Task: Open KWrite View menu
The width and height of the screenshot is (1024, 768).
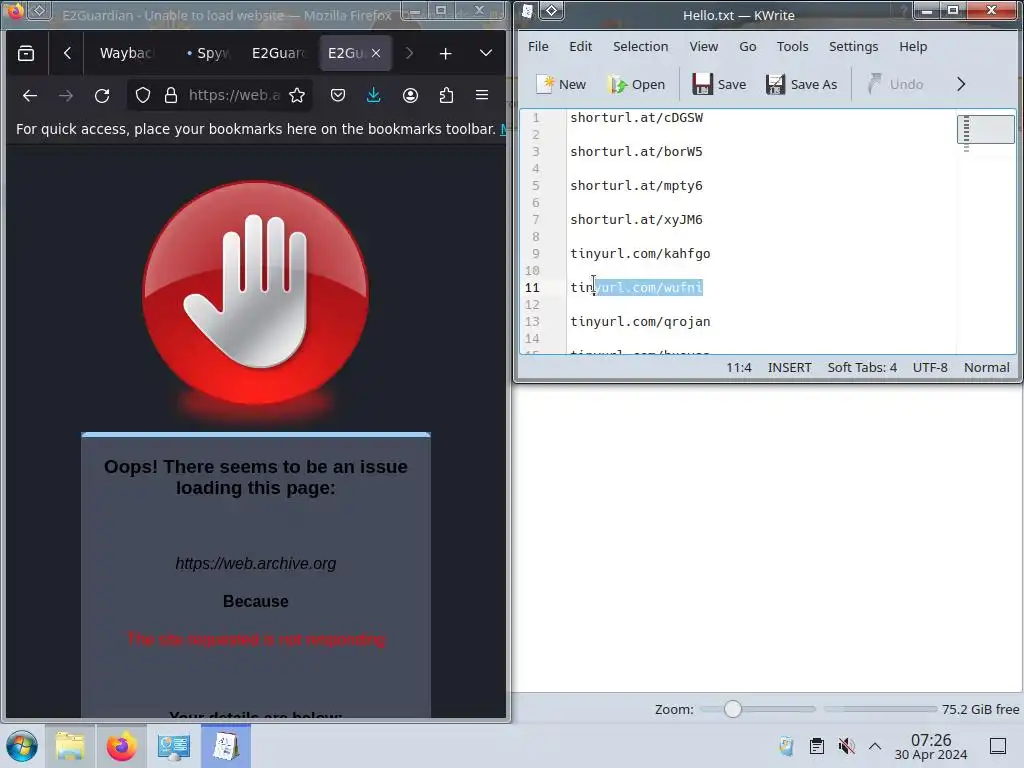Action: click(703, 46)
